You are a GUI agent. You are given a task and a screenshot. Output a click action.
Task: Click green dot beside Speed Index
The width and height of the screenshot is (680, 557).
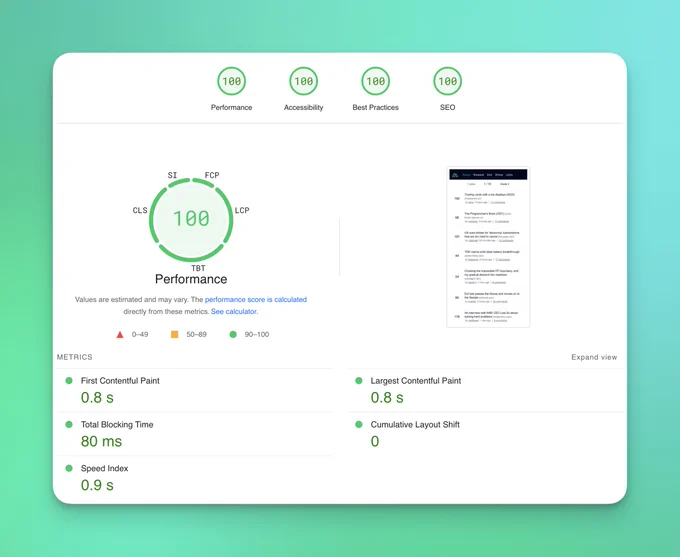tap(69, 468)
